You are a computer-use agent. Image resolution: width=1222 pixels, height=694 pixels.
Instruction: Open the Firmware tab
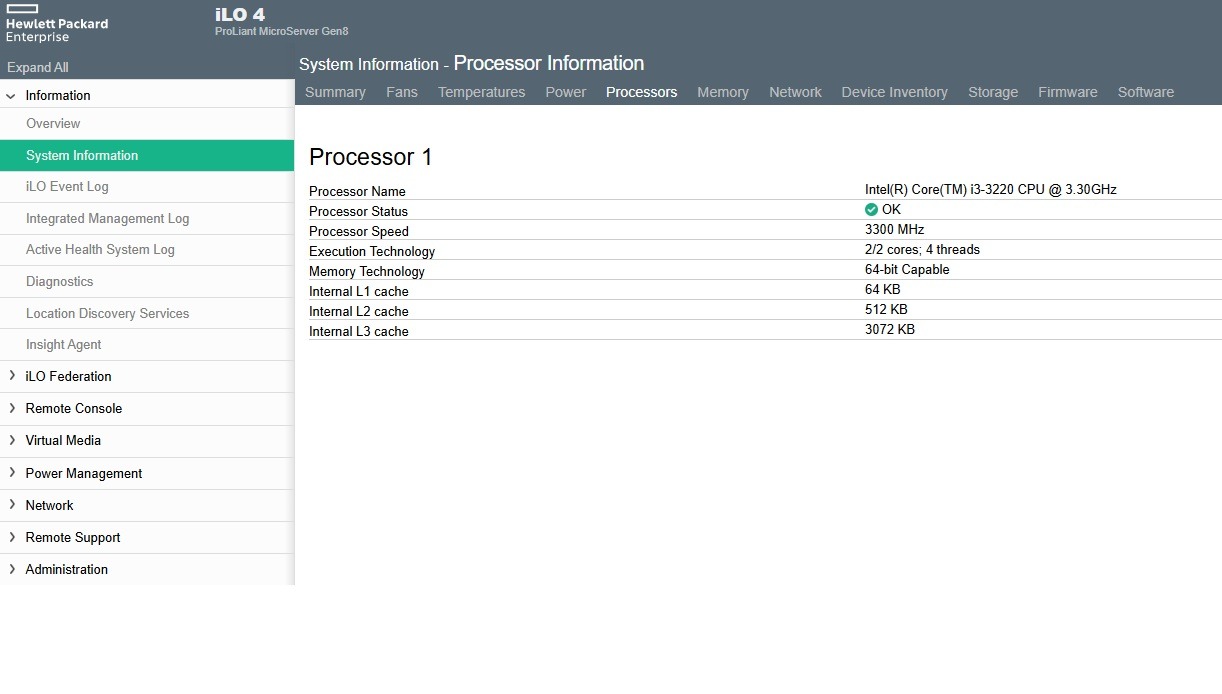[x=1068, y=92]
